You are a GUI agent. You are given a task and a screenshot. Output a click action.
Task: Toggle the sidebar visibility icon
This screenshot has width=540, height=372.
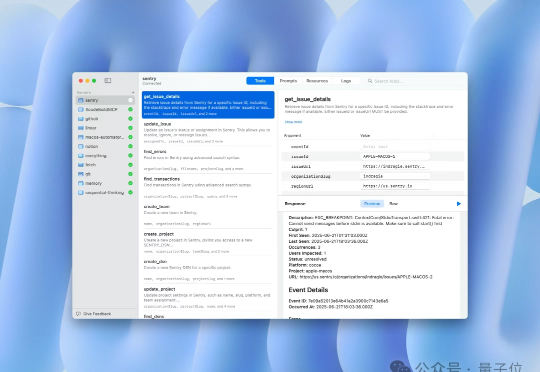coord(108,81)
